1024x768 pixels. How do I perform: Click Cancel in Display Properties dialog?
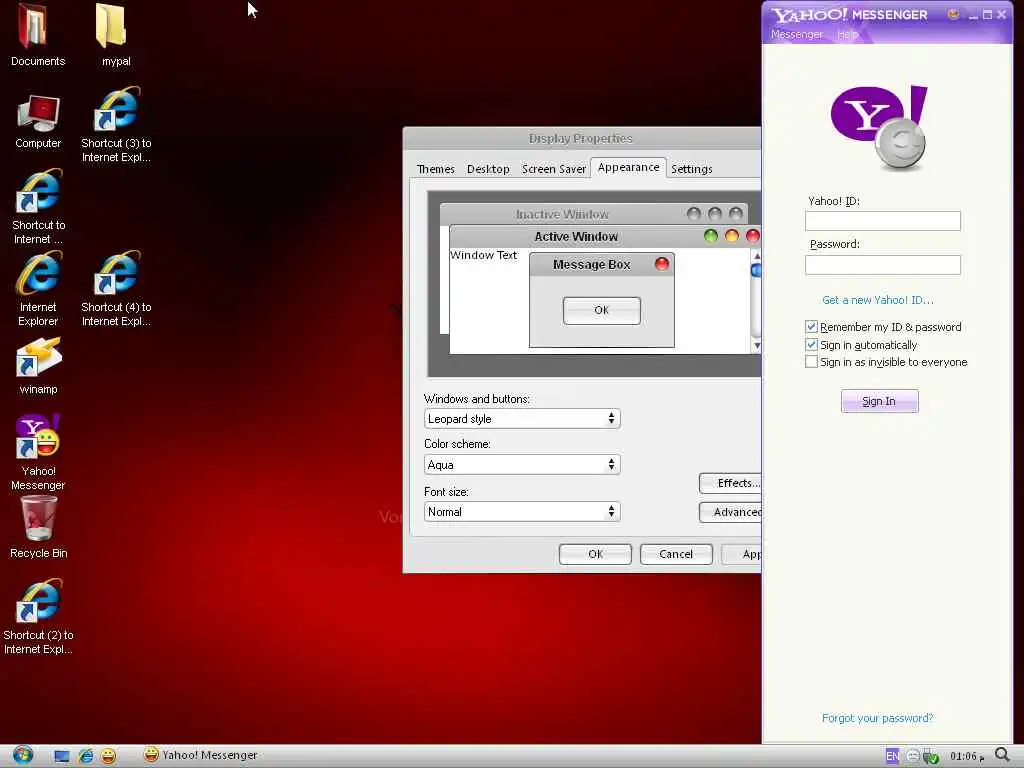click(x=676, y=554)
